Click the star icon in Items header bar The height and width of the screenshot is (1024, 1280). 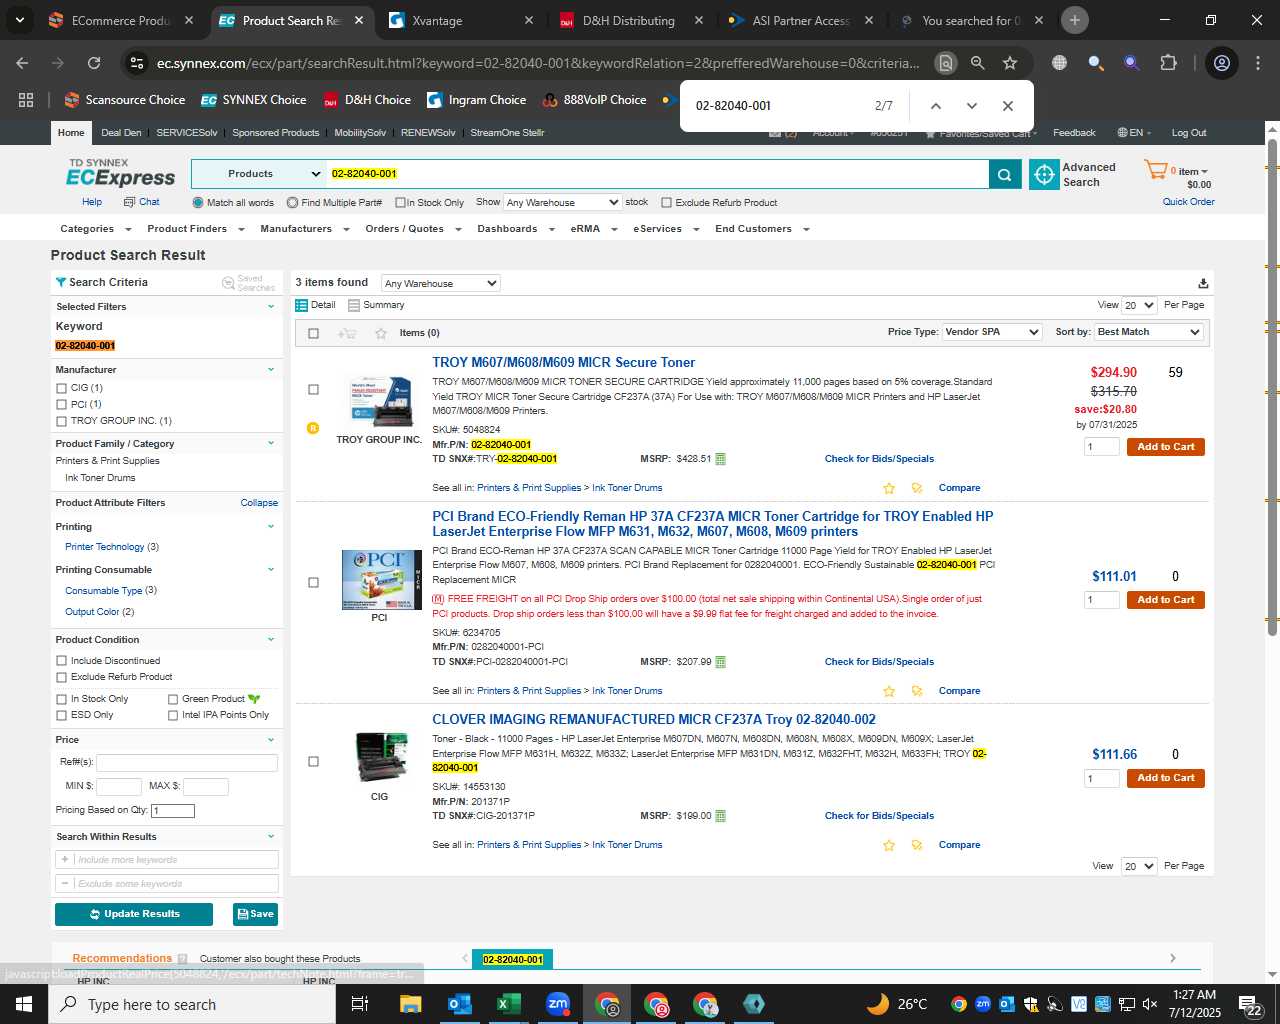coord(381,333)
